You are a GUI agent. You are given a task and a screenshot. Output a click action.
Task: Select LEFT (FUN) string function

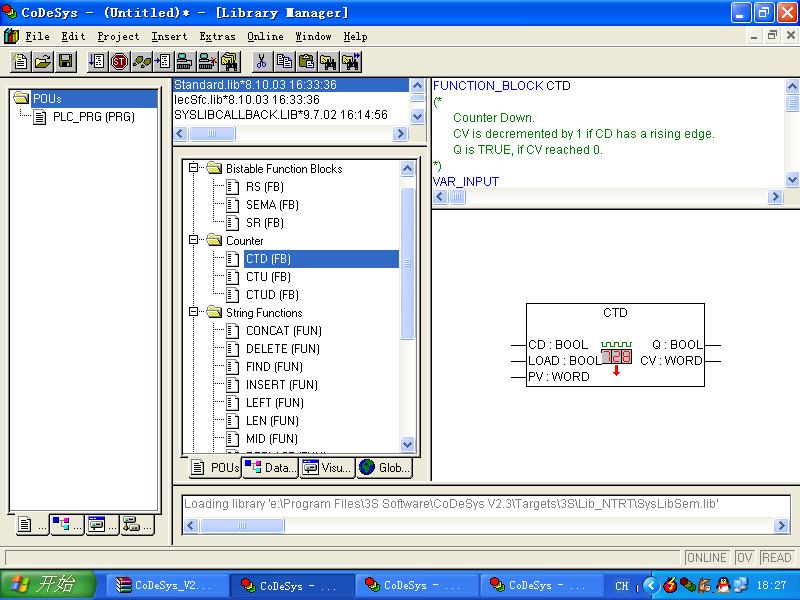click(274, 403)
